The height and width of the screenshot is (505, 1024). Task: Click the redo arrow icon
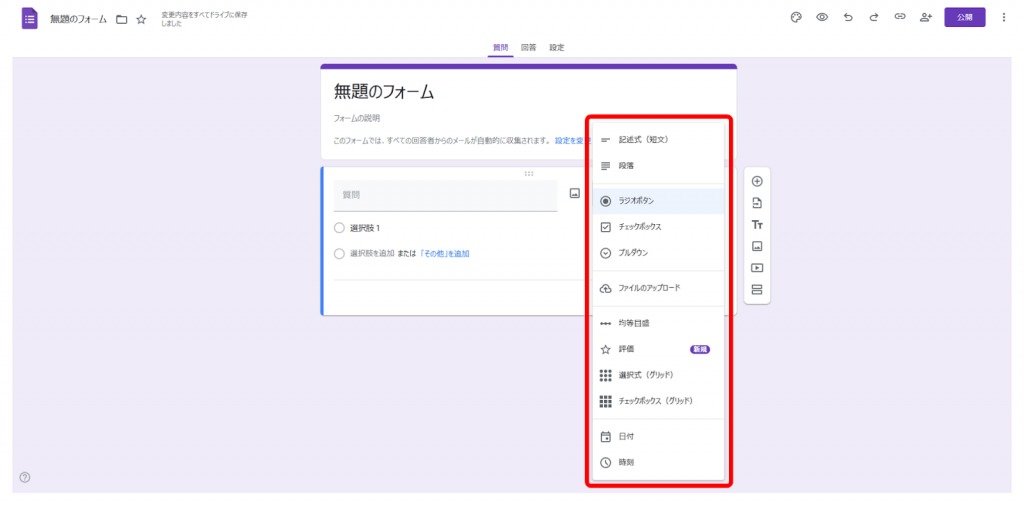873,18
